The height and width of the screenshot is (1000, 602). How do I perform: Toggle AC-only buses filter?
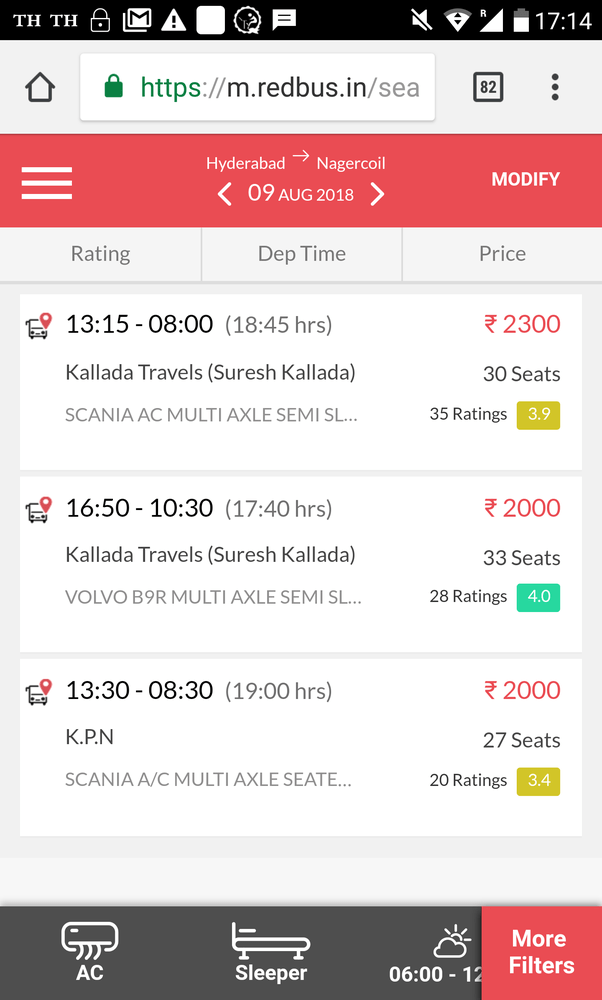pyautogui.click(x=89, y=952)
